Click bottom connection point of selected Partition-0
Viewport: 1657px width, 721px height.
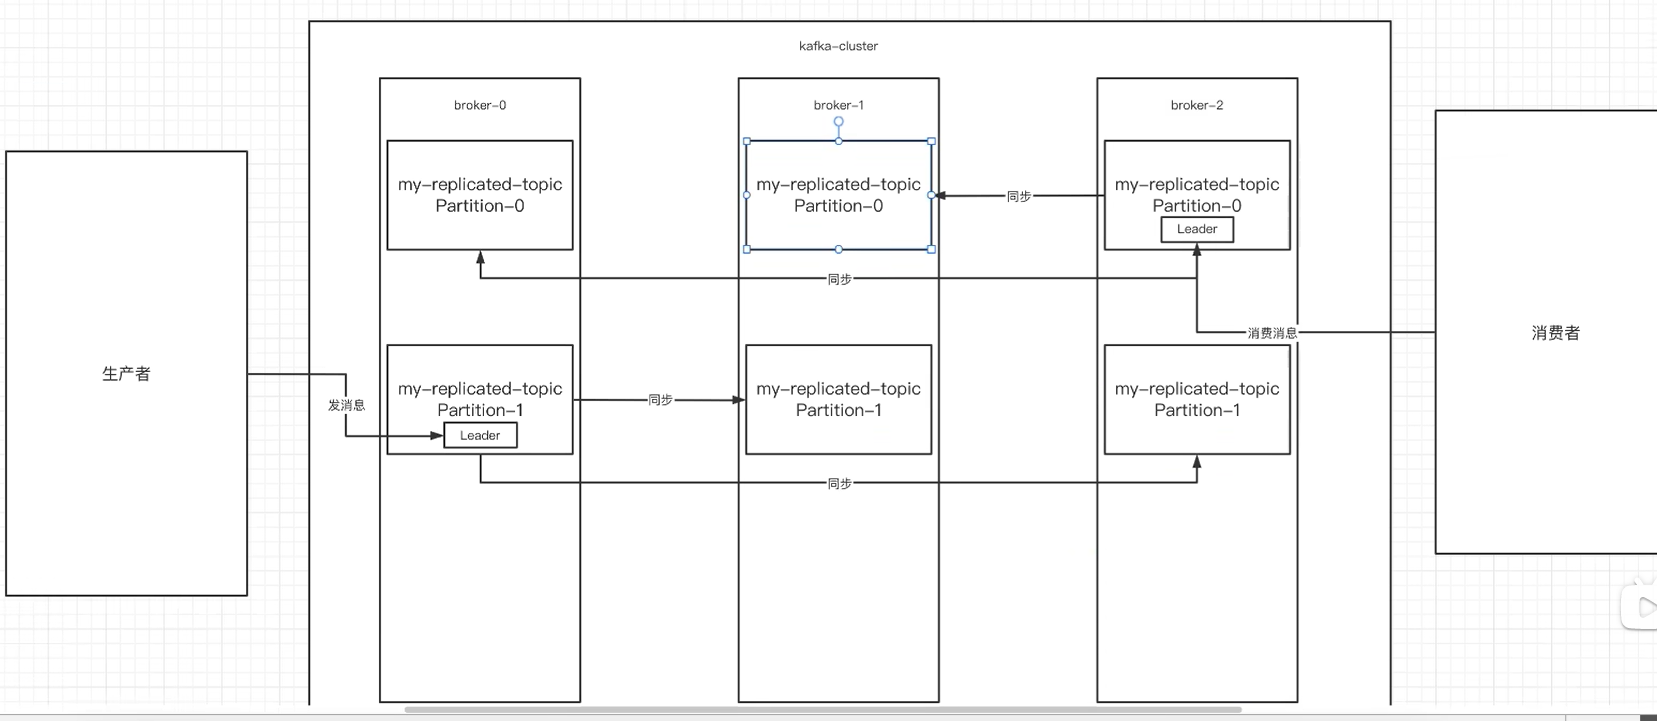tap(838, 249)
